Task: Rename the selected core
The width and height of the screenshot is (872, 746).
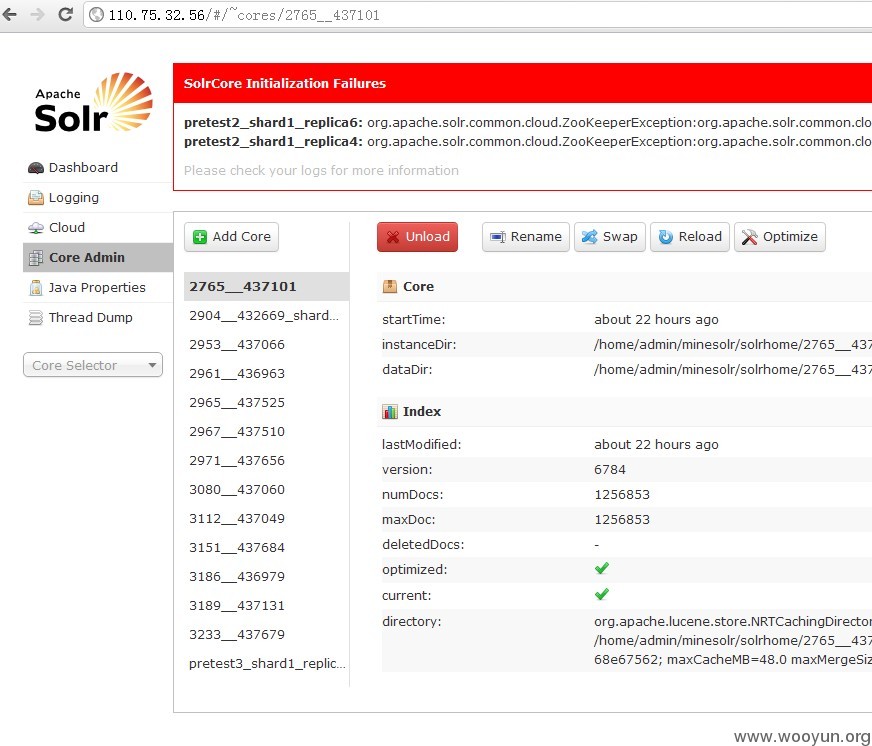Action: (526, 237)
